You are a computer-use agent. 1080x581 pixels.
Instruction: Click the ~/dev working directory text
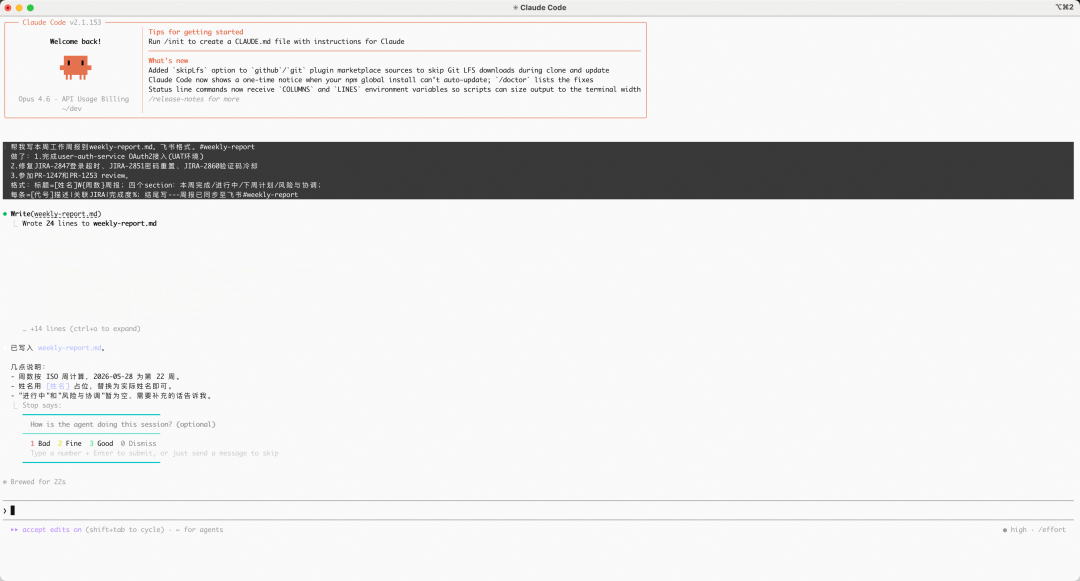click(72, 109)
